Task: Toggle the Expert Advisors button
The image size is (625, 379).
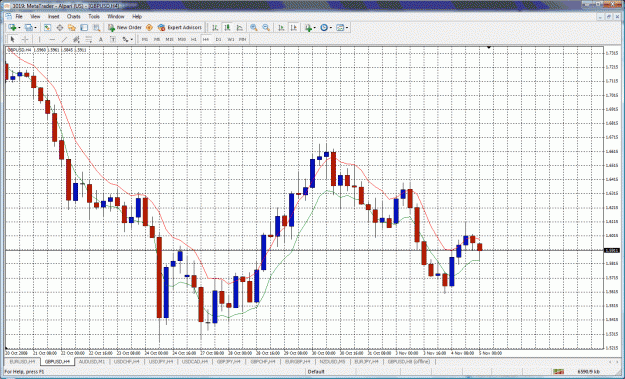Action: 179,27
